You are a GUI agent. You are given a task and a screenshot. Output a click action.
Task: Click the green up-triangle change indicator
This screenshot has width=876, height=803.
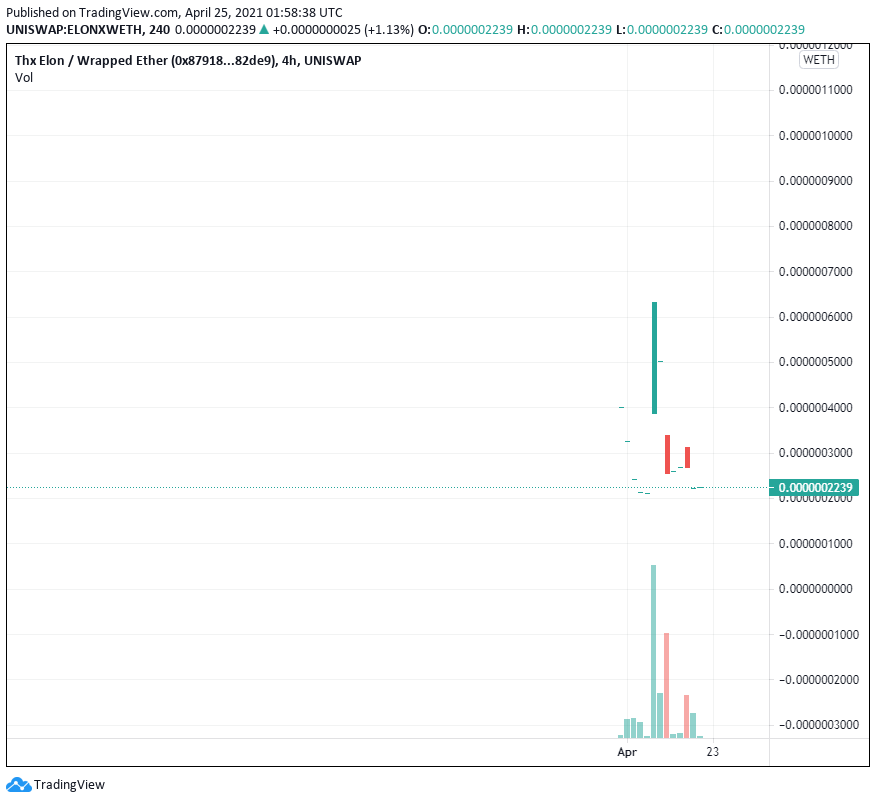(x=264, y=30)
